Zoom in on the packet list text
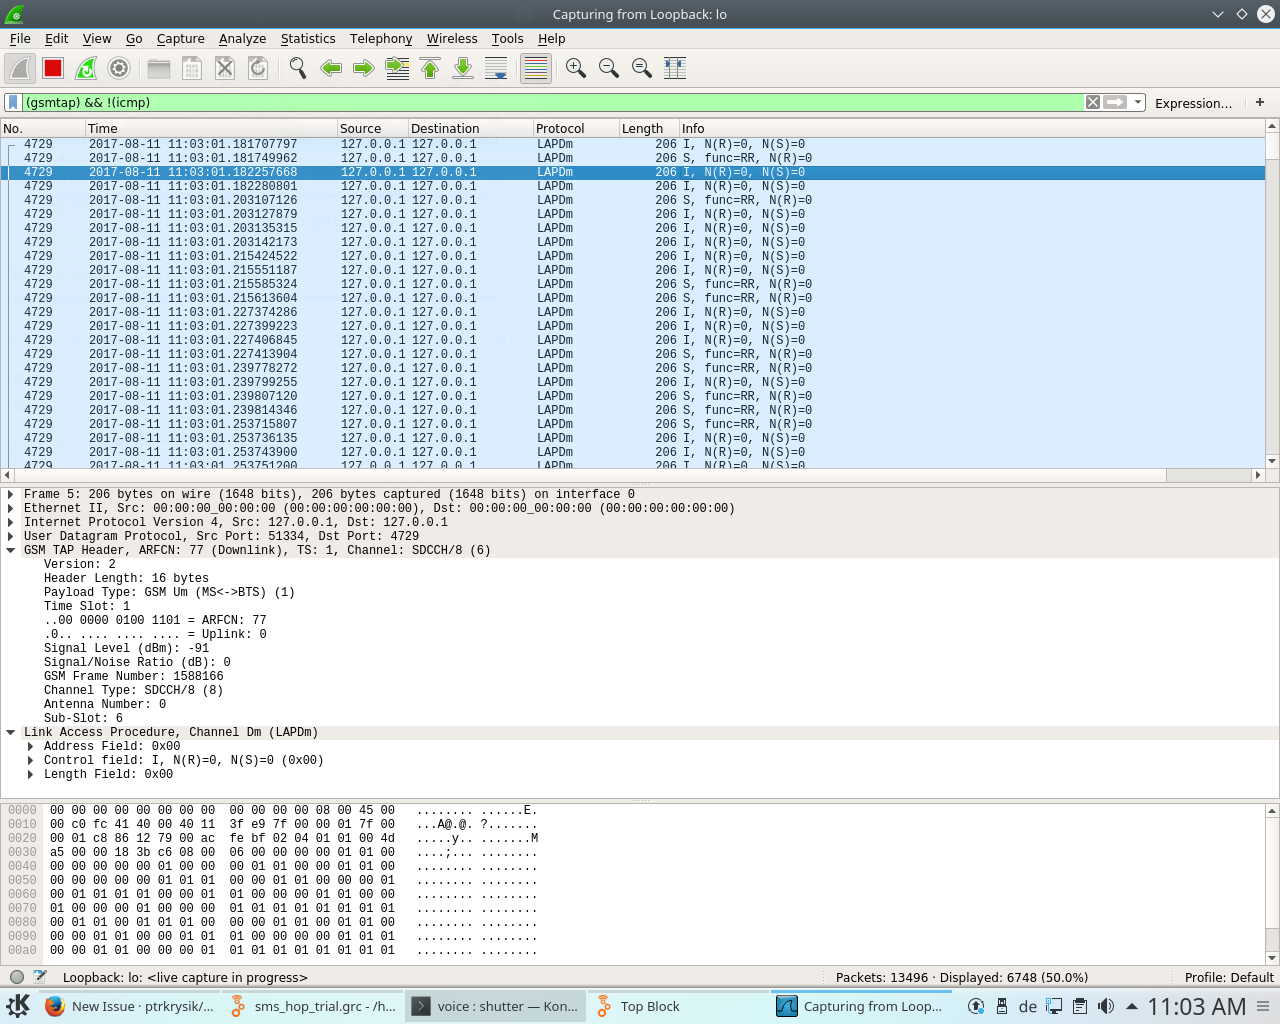Image resolution: width=1280 pixels, height=1024 pixels. point(575,68)
